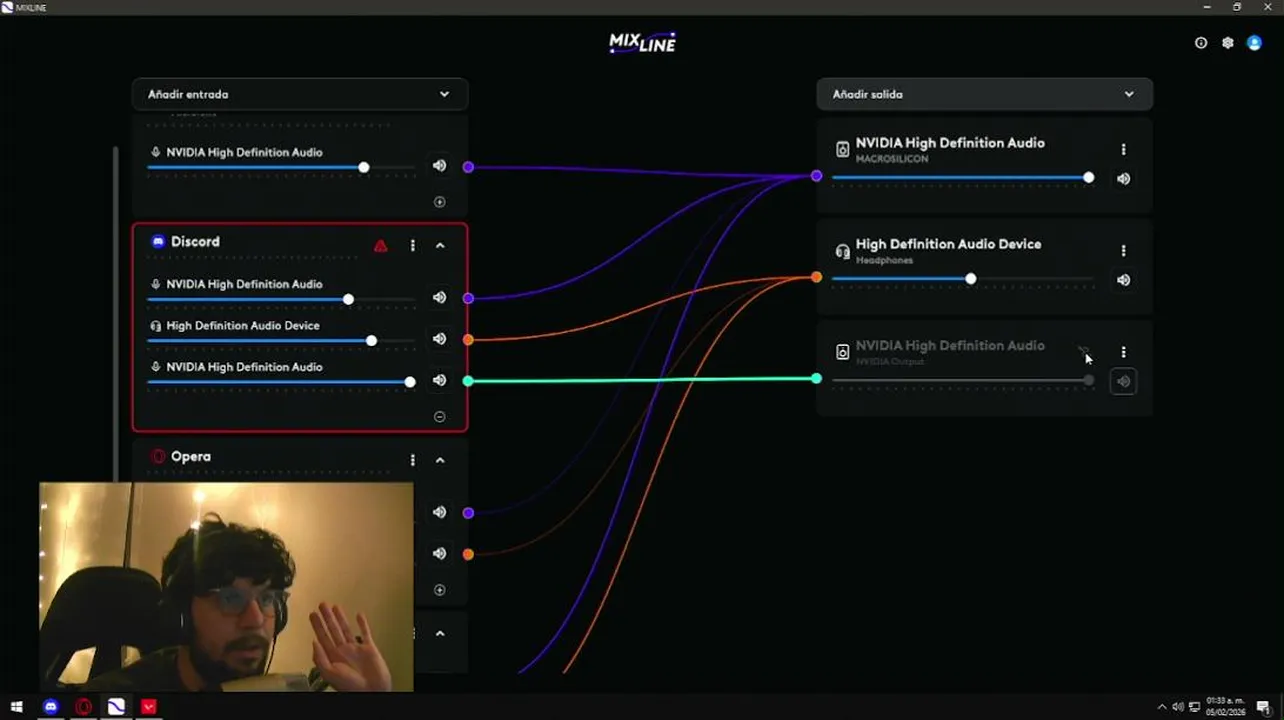
Task: Click the Discord app icon in the card header
Action: pyautogui.click(x=157, y=242)
